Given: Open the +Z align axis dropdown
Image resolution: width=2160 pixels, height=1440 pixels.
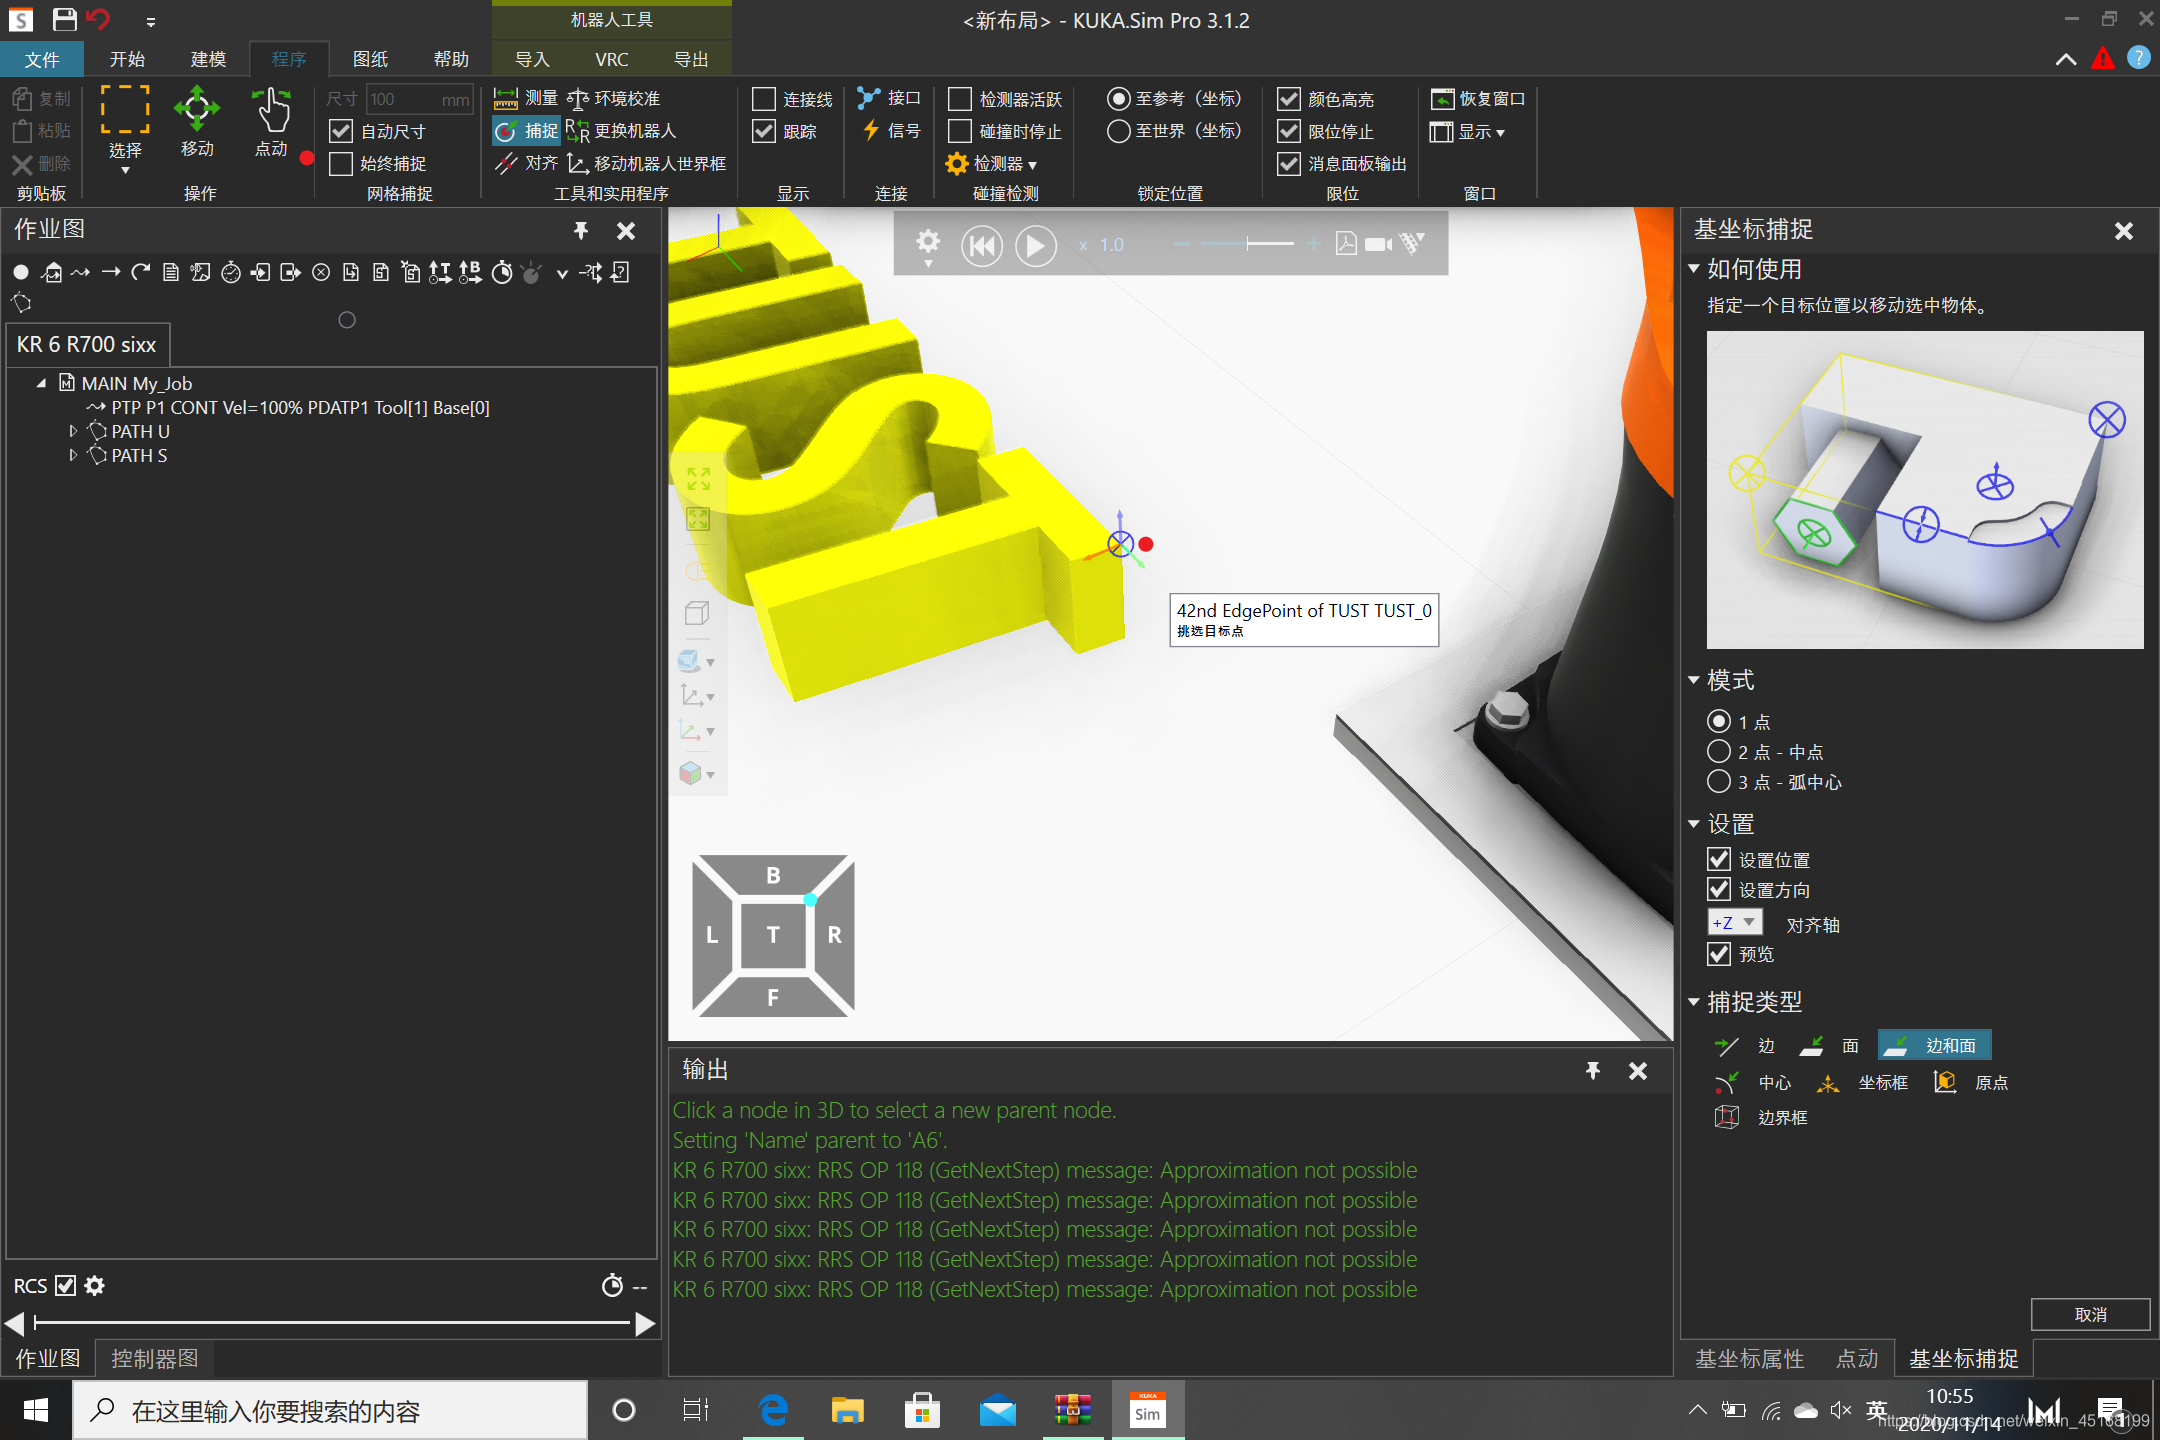Looking at the screenshot, I should pyautogui.click(x=1734, y=923).
